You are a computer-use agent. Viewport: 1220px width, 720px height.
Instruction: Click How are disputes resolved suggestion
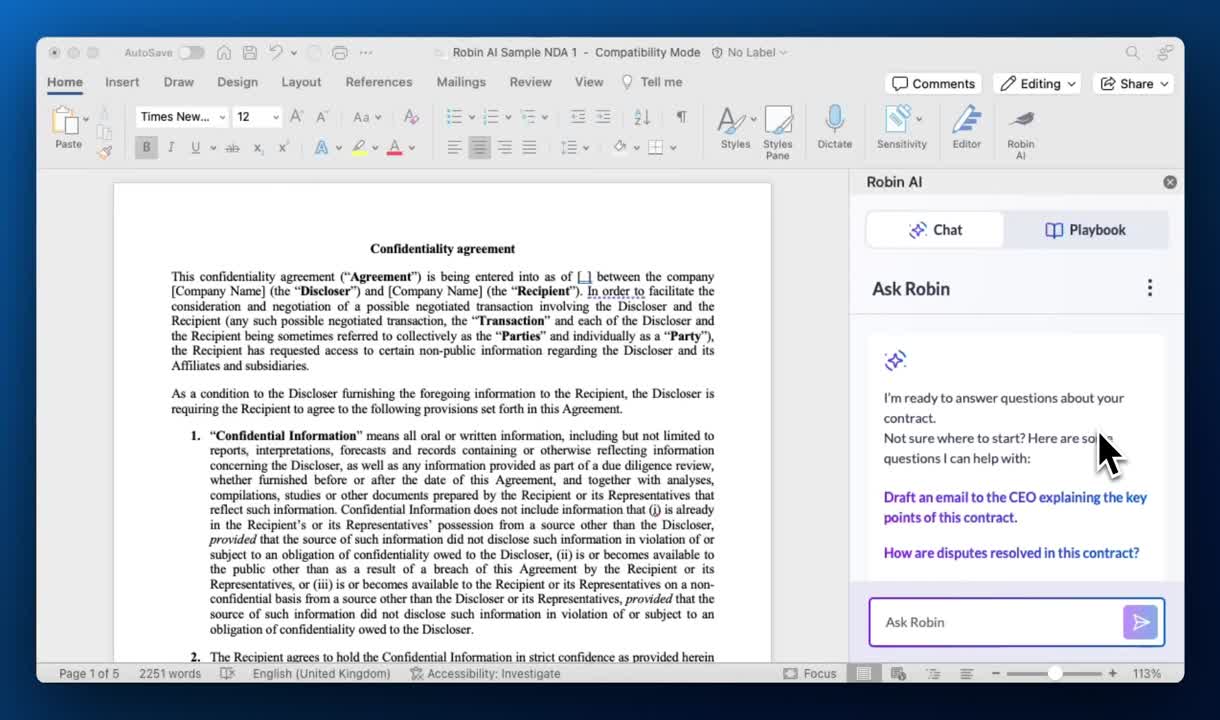[1011, 553]
